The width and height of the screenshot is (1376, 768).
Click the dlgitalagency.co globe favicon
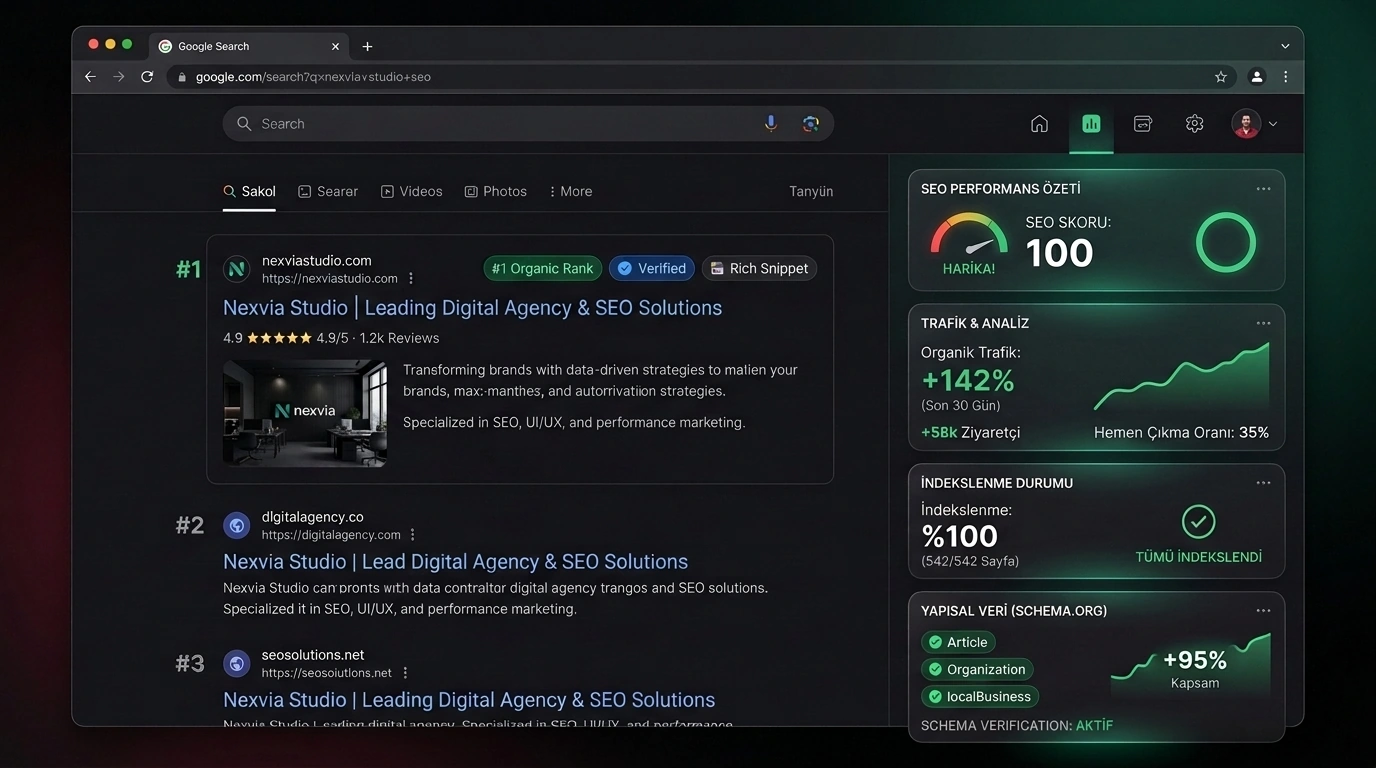coord(237,525)
